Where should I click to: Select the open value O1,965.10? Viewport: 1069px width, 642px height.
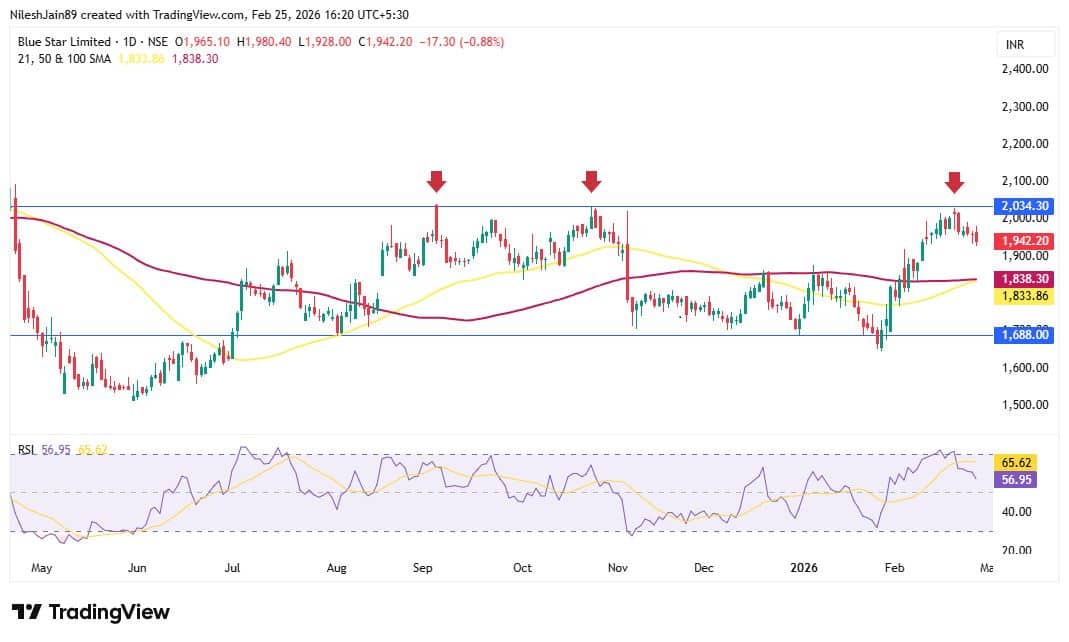[202, 42]
